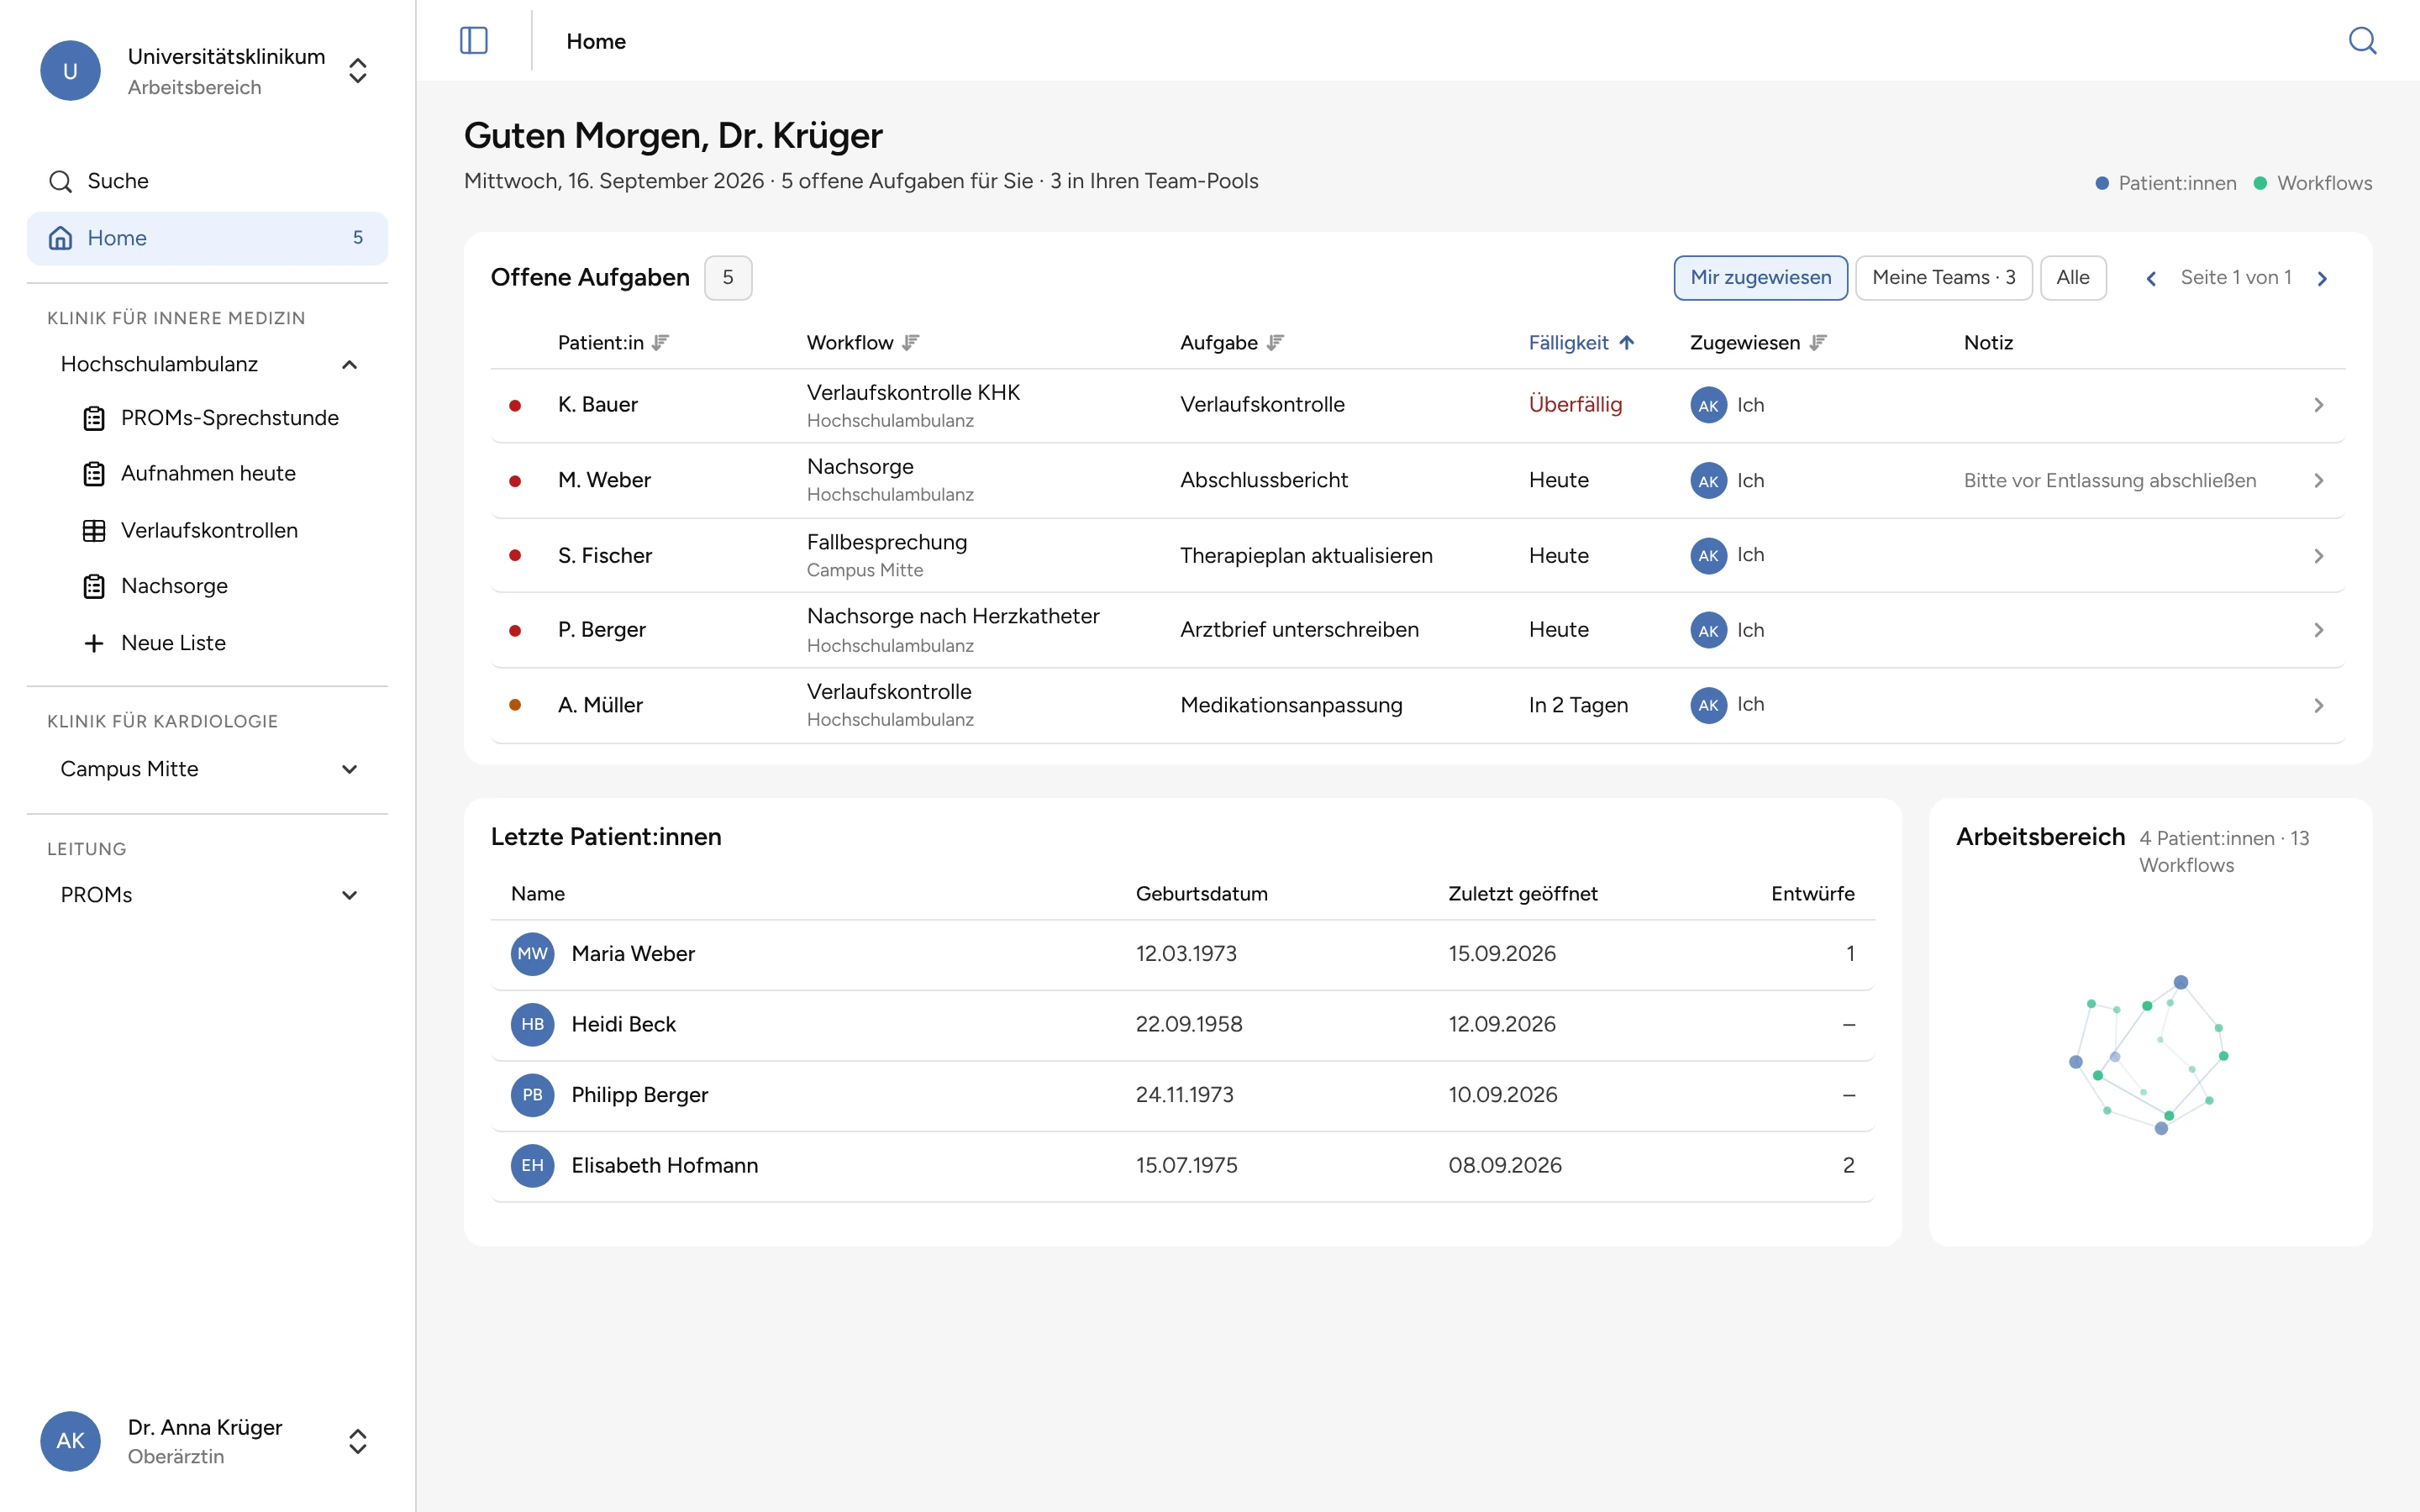Collapse the Hochschulambulanz section
The height and width of the screenshot is (1512, 2420).
coord(350,365)
